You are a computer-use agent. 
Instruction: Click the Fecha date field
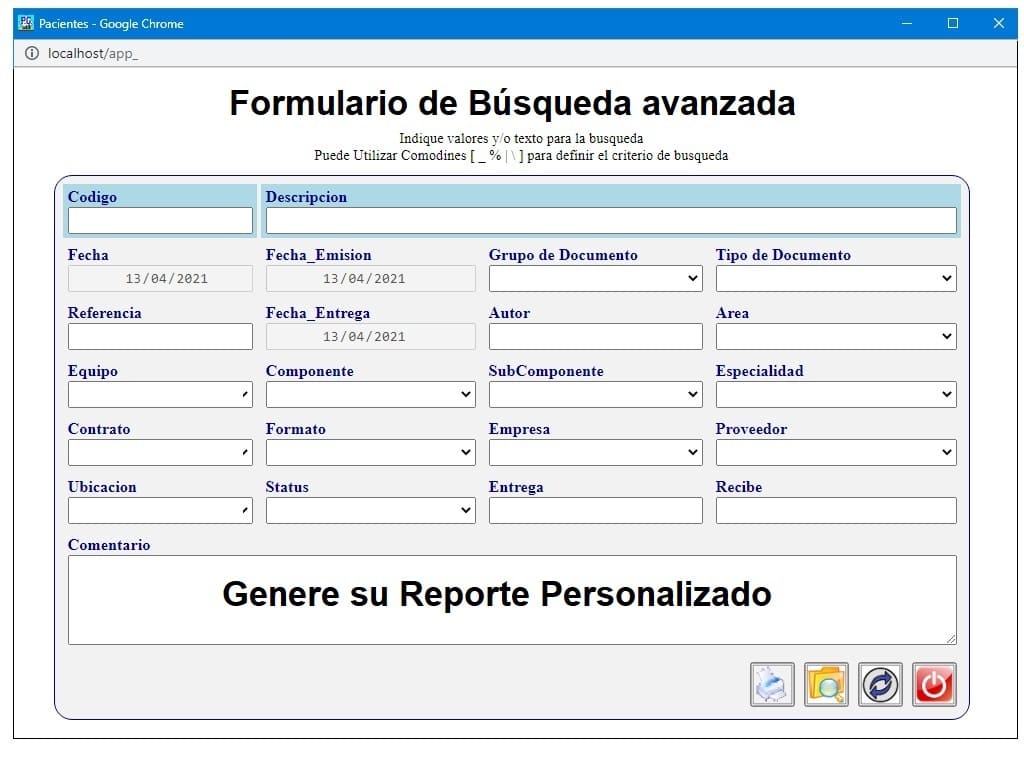[160, 279]
